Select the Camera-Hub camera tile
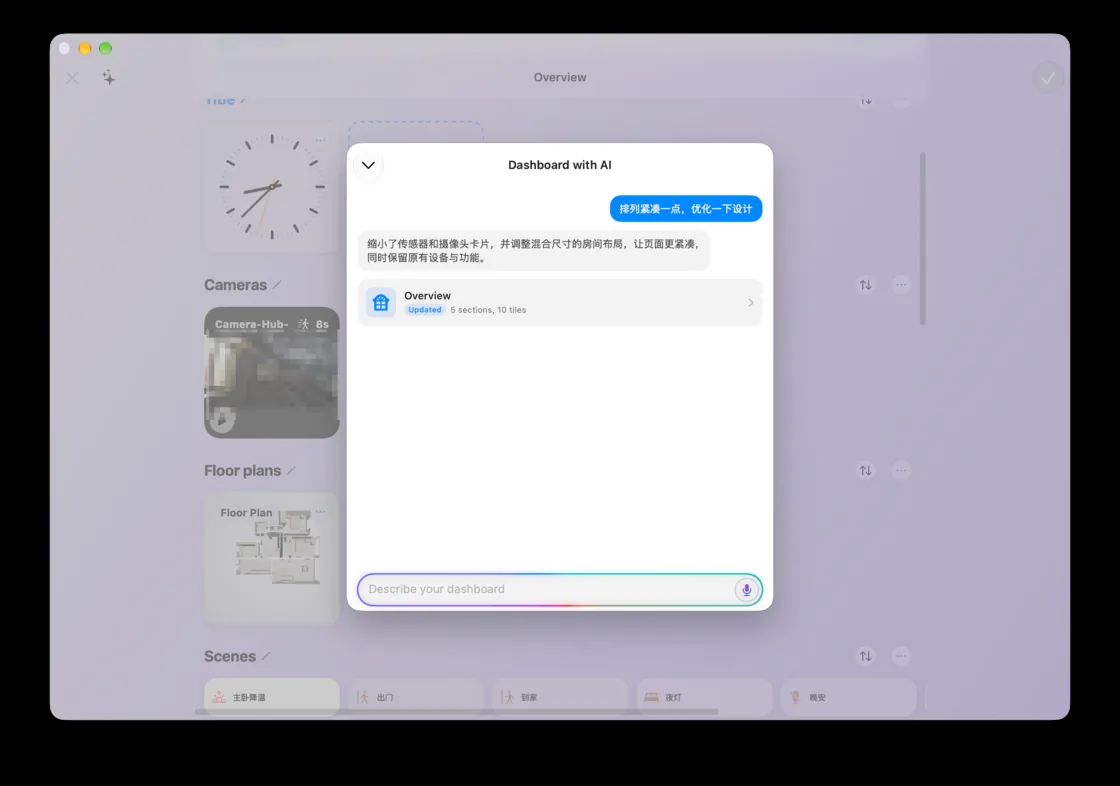 click(x=271, y=372)
